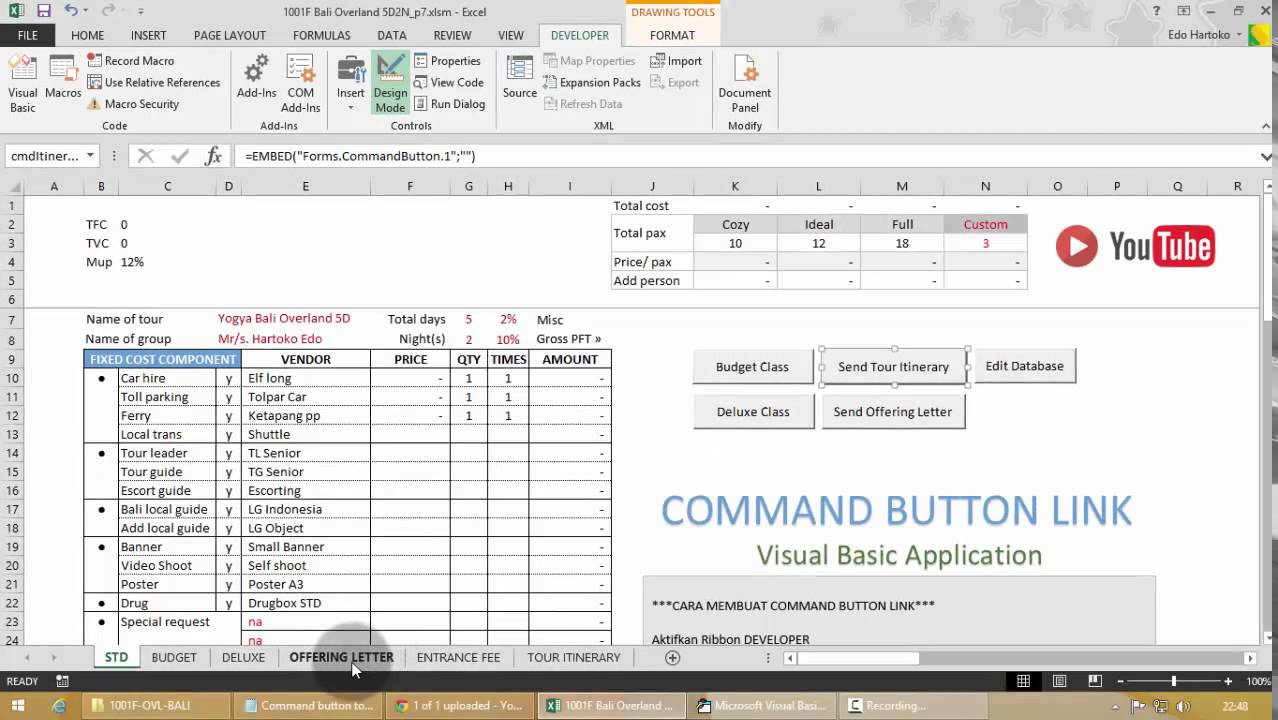Click the YouTube logo
Screen dimensions: 1278x720
pos(1135,246)
